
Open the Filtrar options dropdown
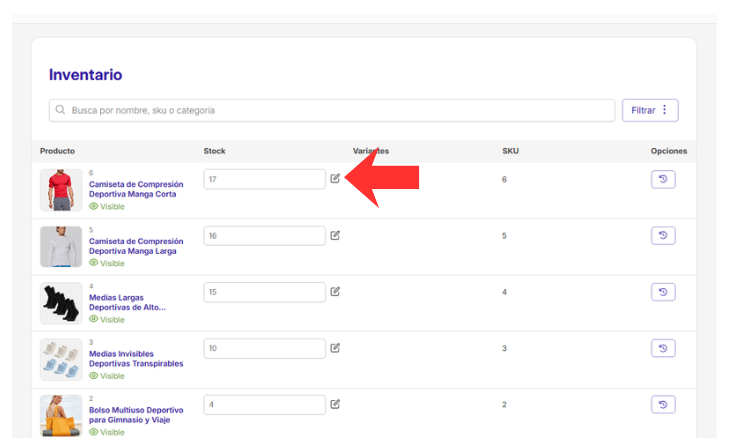(650, 110)
